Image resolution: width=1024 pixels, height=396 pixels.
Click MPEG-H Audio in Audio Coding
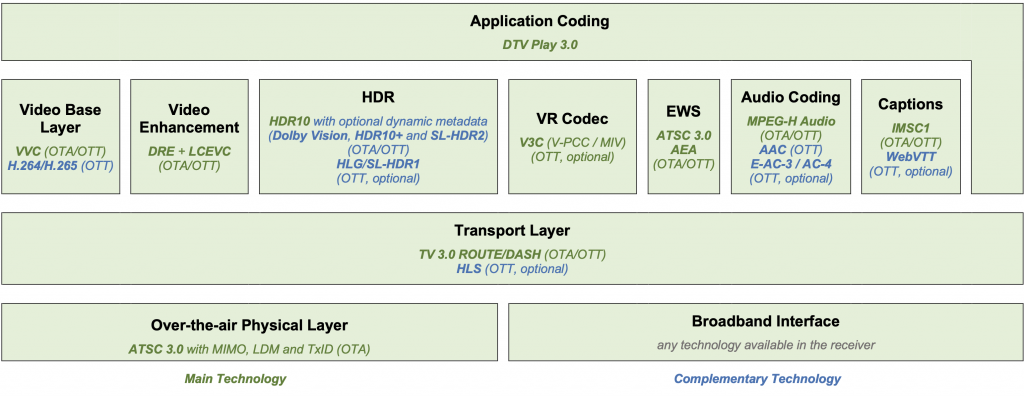(791, 122)
